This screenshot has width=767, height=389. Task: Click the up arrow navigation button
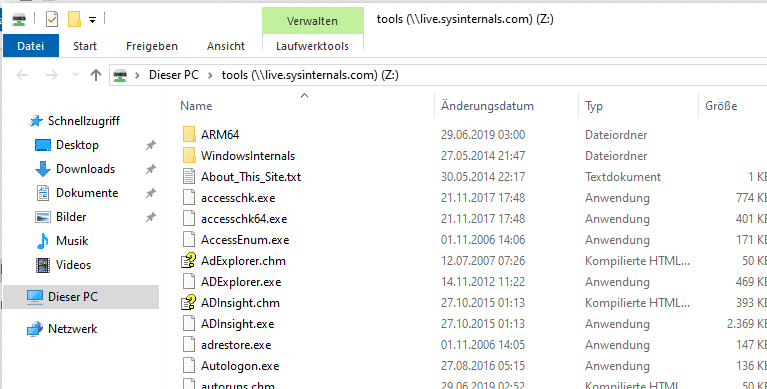96,75
